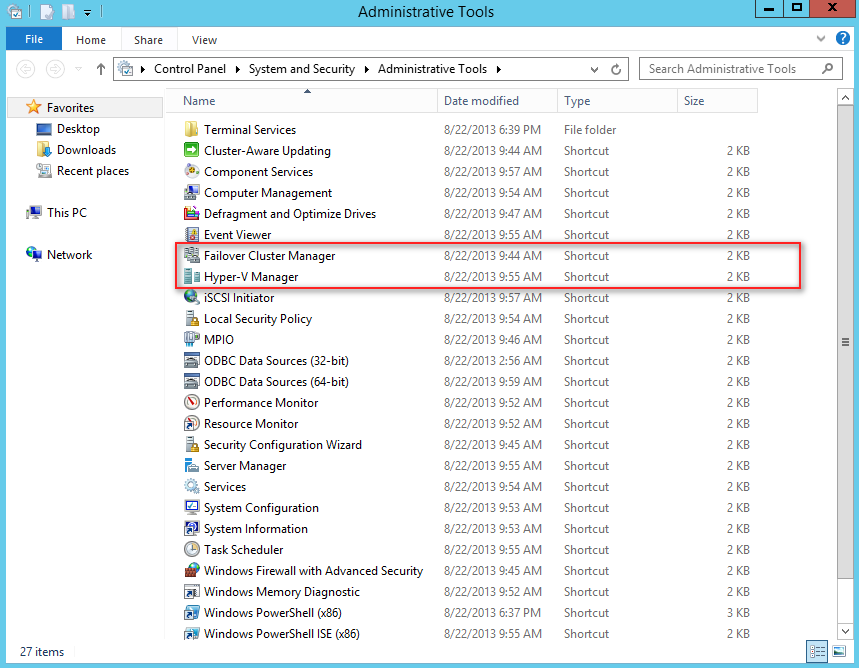The image size is (859, 668).
Task: Click the vertical scrollbar thumb
Action: [845, 341]
